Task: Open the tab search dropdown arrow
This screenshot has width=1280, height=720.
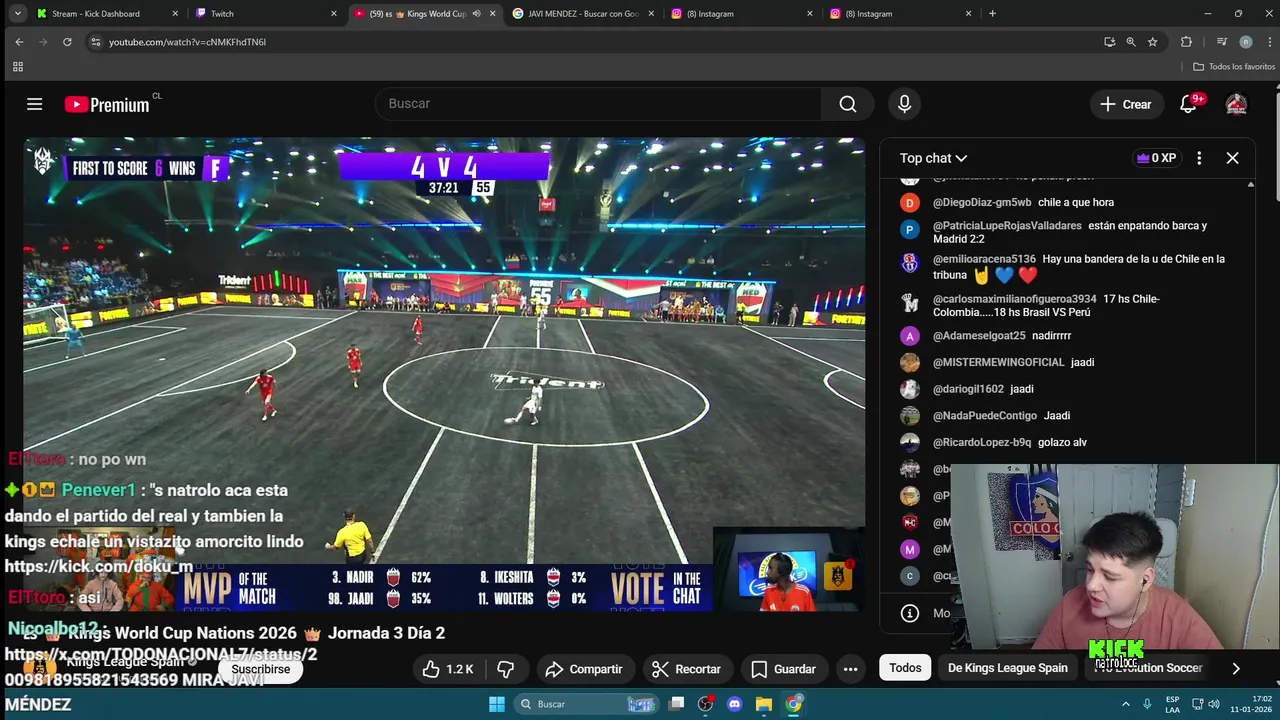Action: (x=17, y=14)
